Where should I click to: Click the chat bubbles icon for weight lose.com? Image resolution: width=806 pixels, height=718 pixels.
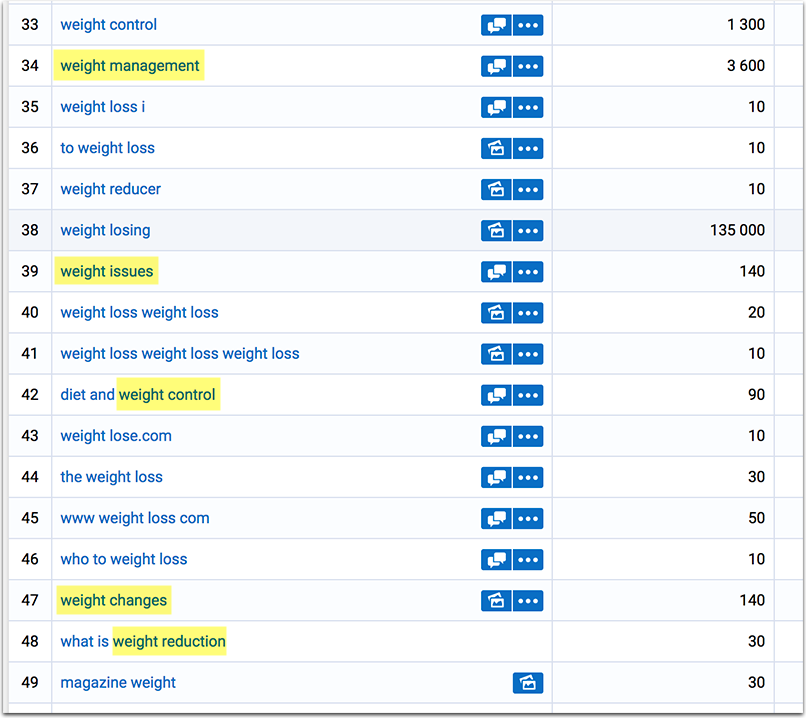click(496, 436)
